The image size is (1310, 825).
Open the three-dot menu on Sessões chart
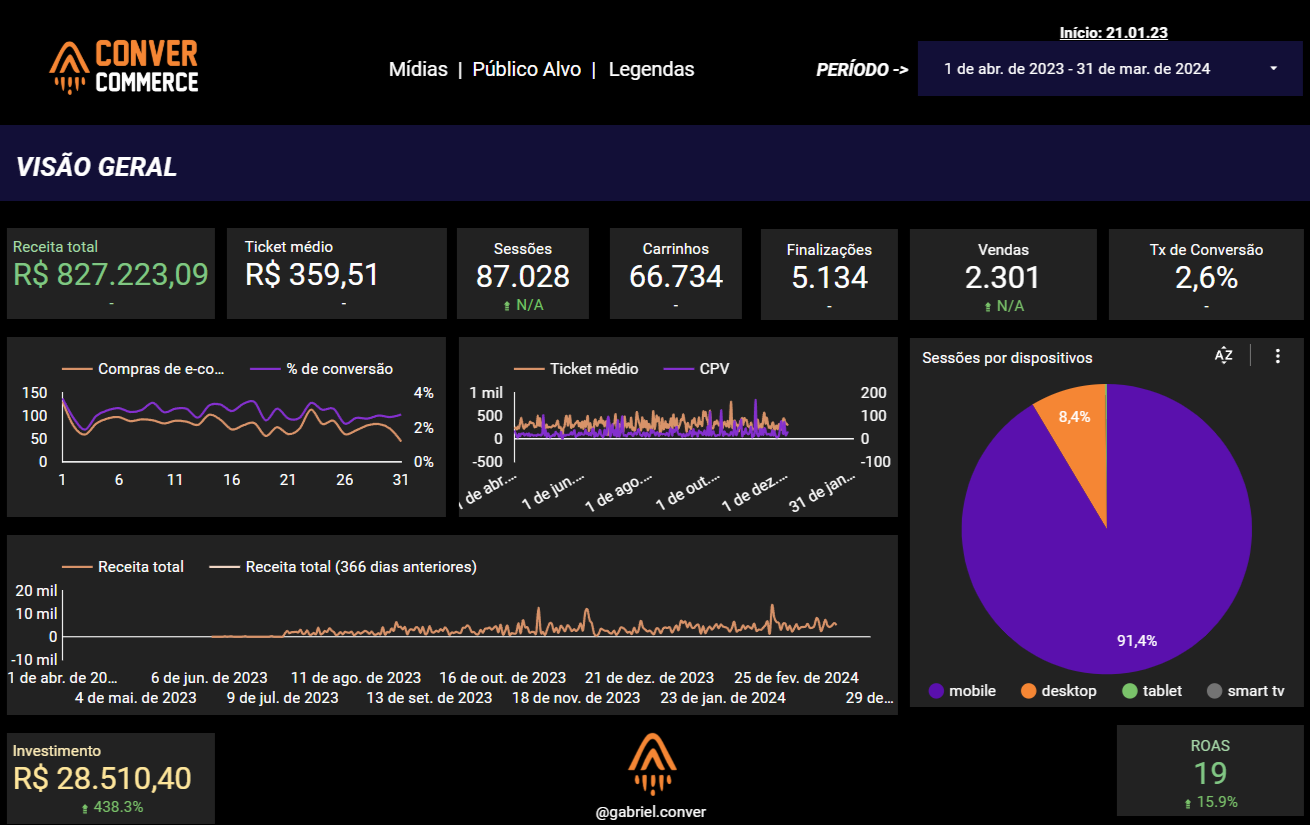1277,356
